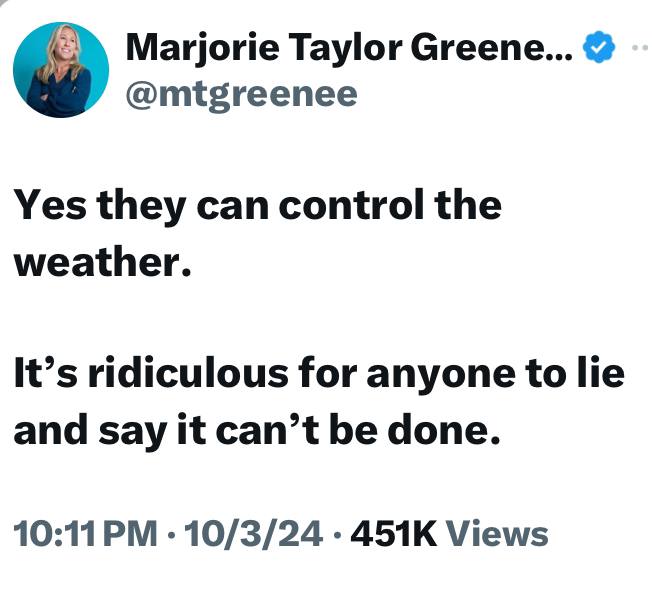Click the @mtgreenee handle

(239, 94)
